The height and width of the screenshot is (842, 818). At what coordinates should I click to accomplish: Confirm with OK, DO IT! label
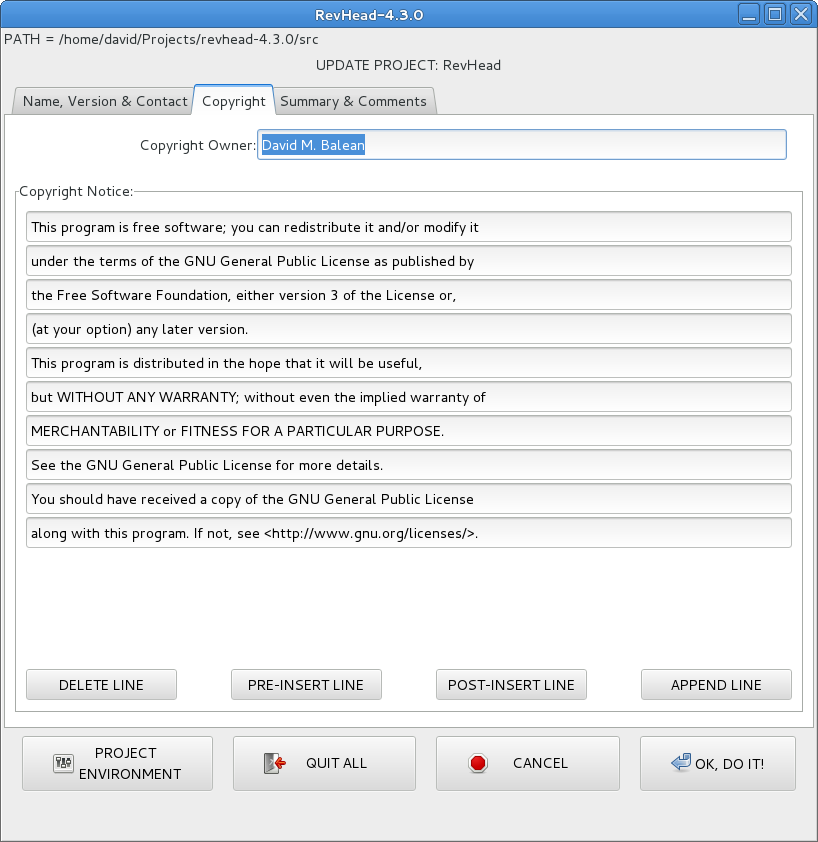(729, 764)
